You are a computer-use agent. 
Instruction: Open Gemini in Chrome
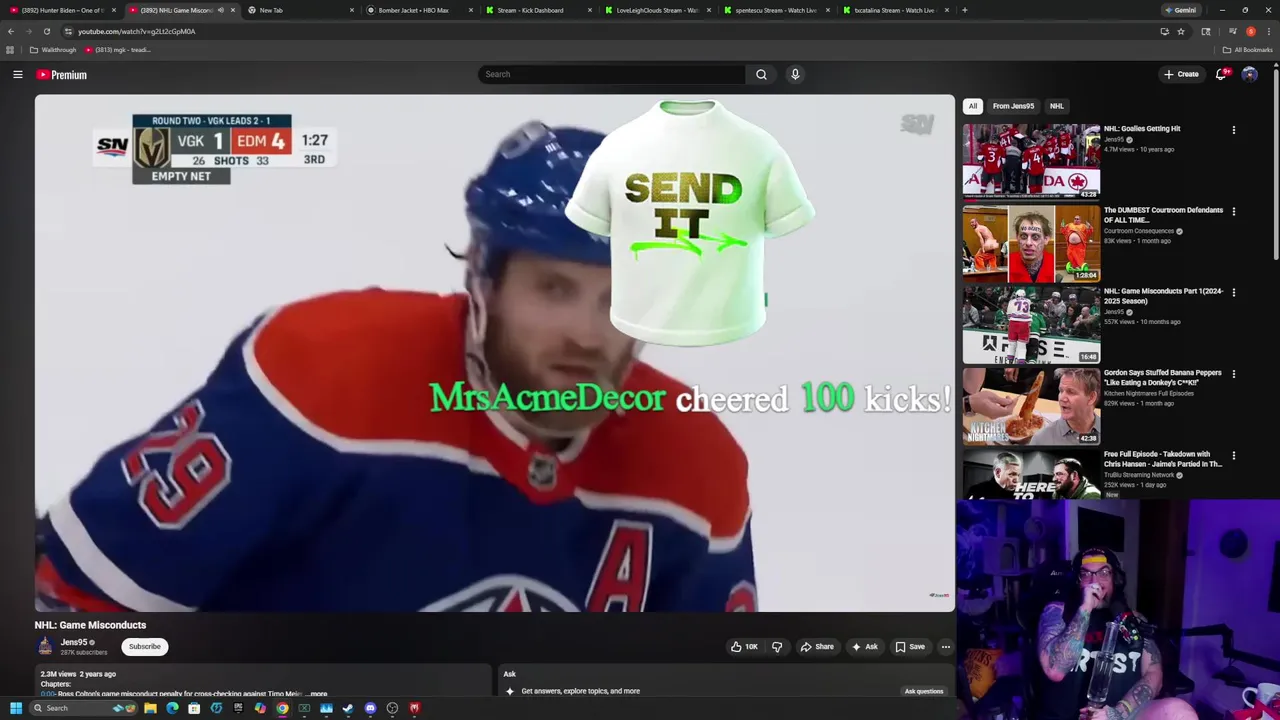pos(1180,10)
